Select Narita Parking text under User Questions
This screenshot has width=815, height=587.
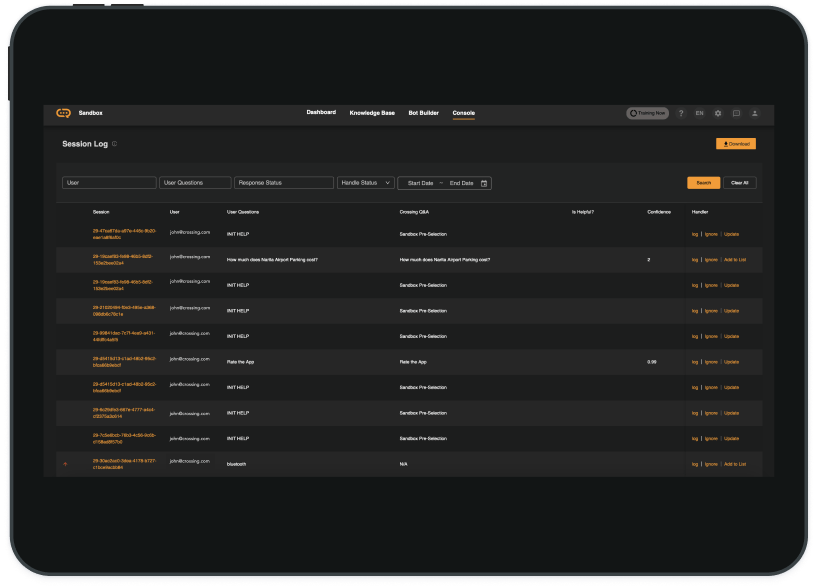[x=272, y=260]
